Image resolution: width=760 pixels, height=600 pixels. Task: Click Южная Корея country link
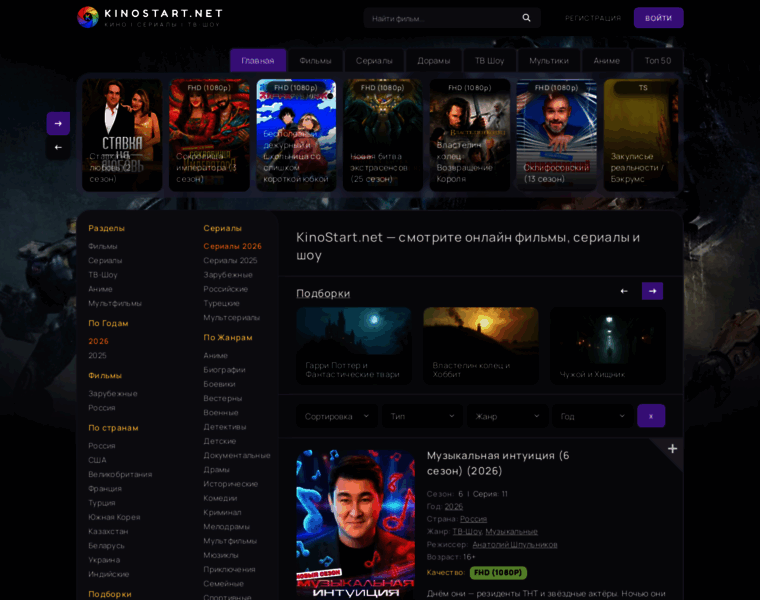click(x=114, y=517)
